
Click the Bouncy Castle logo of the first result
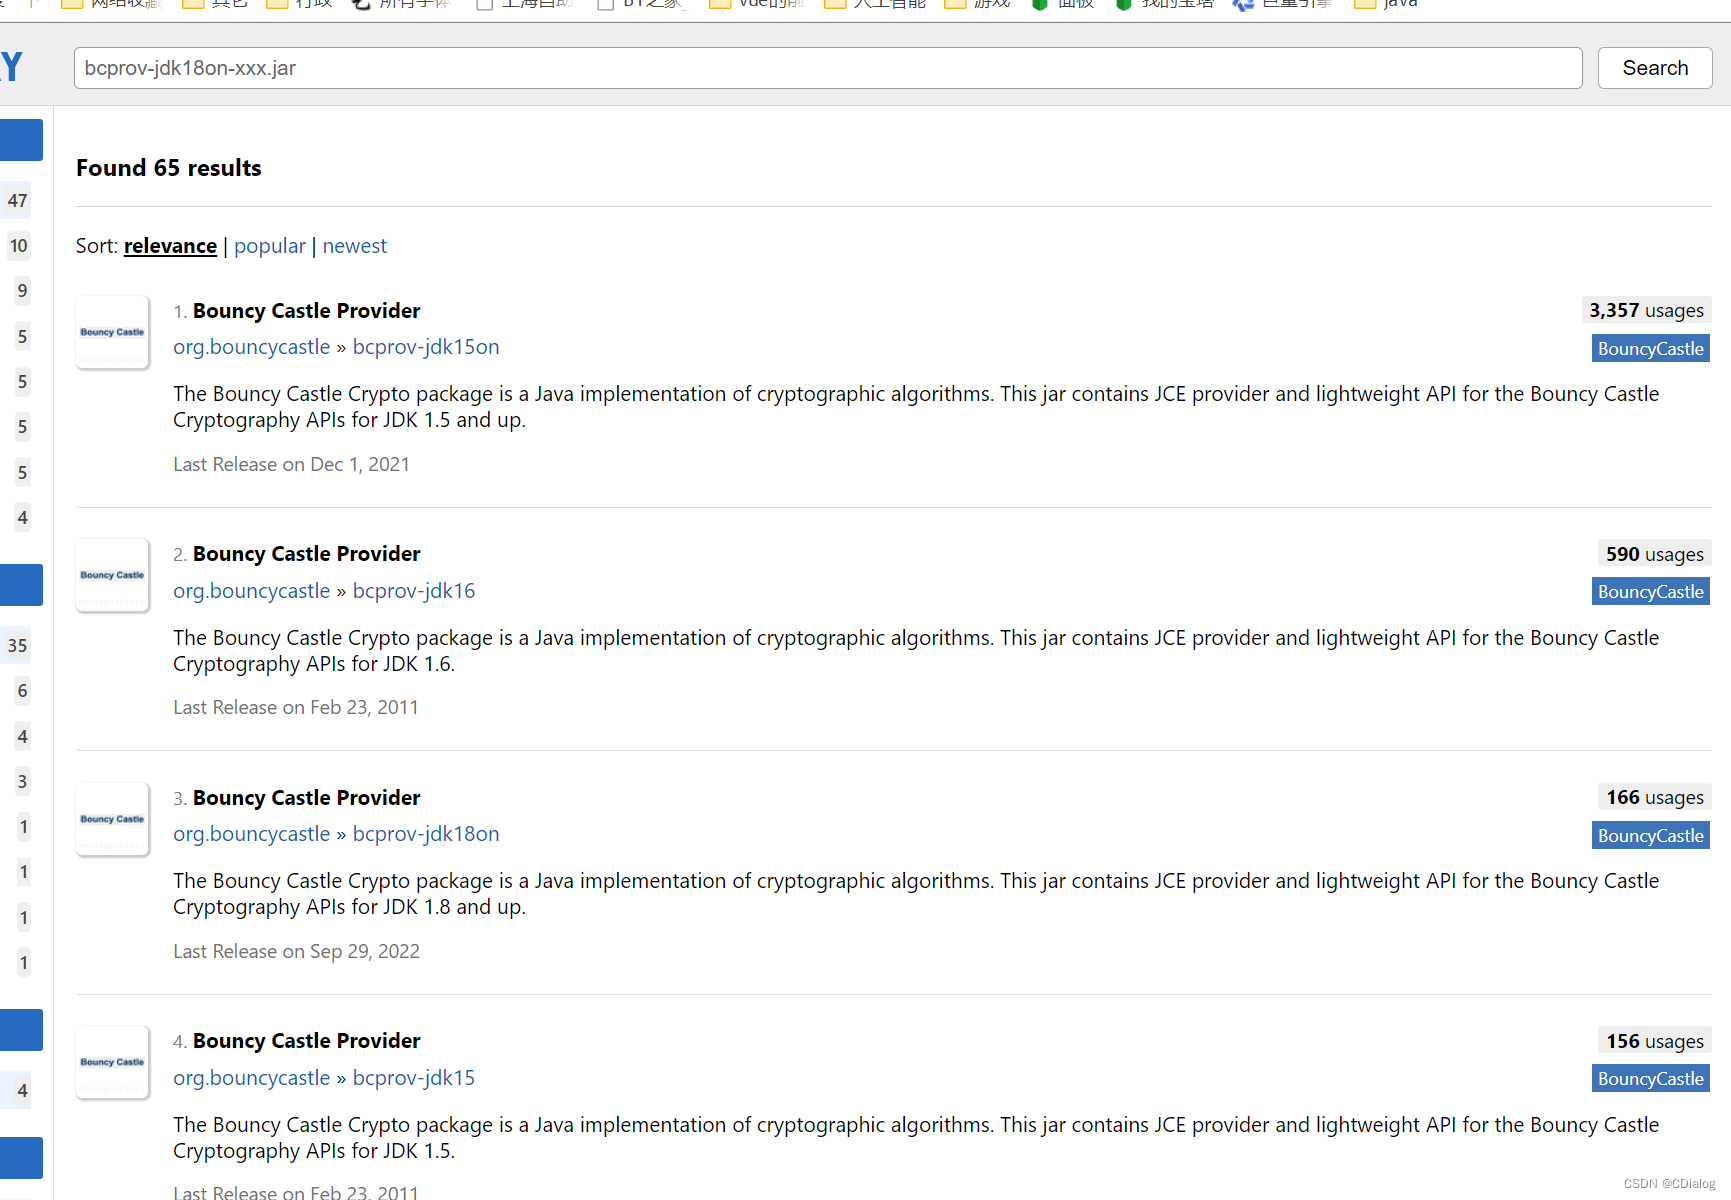(112, 332)
